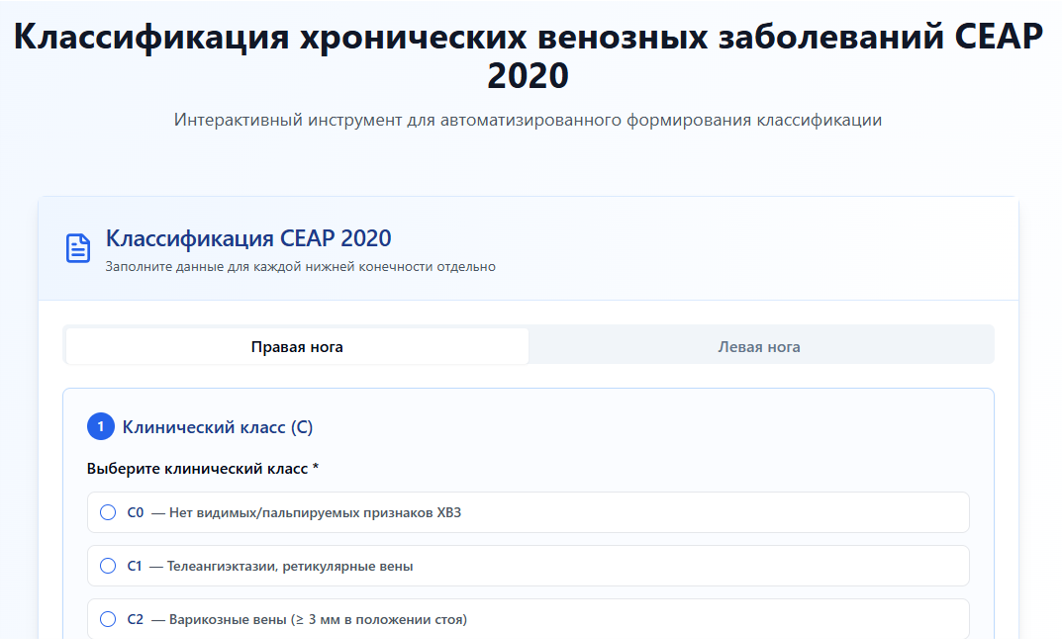Click the subtitle Интерактивный инструмент text
This screenshot has width=1062, height=639.
click(528, 120)
